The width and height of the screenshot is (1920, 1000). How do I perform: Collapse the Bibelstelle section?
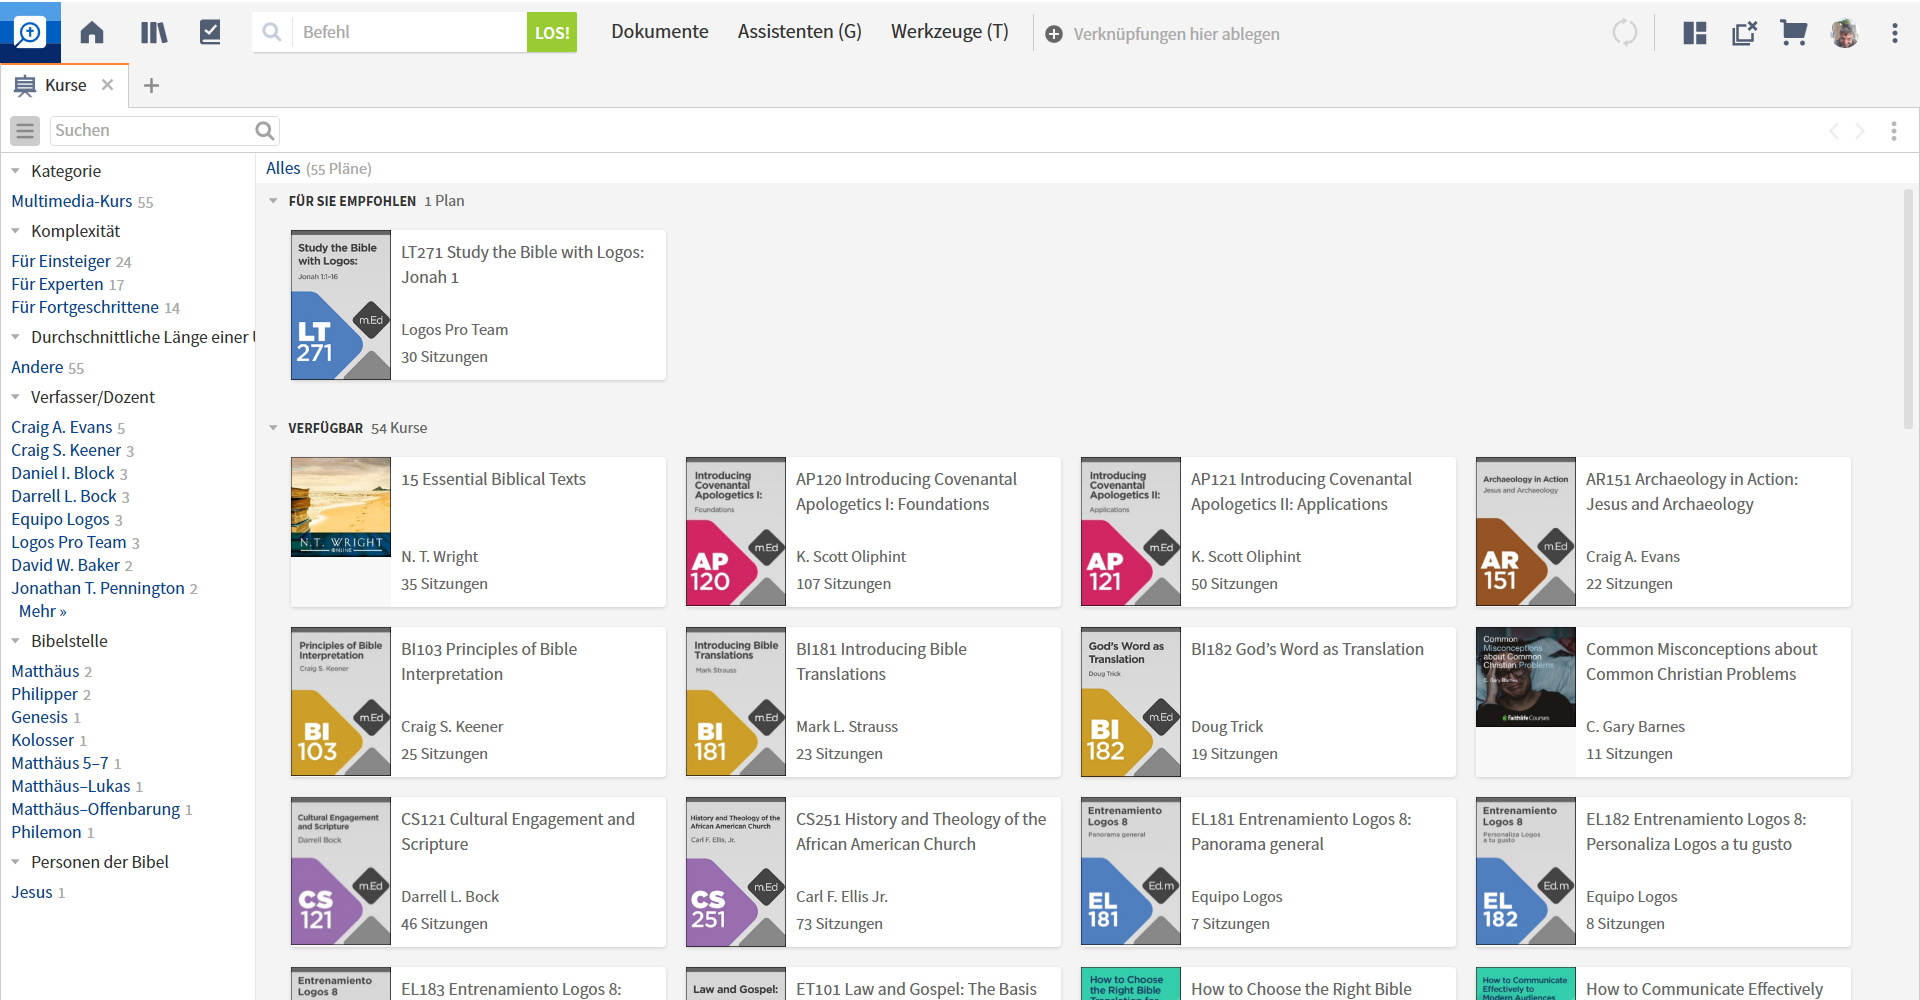pos(15,641)
